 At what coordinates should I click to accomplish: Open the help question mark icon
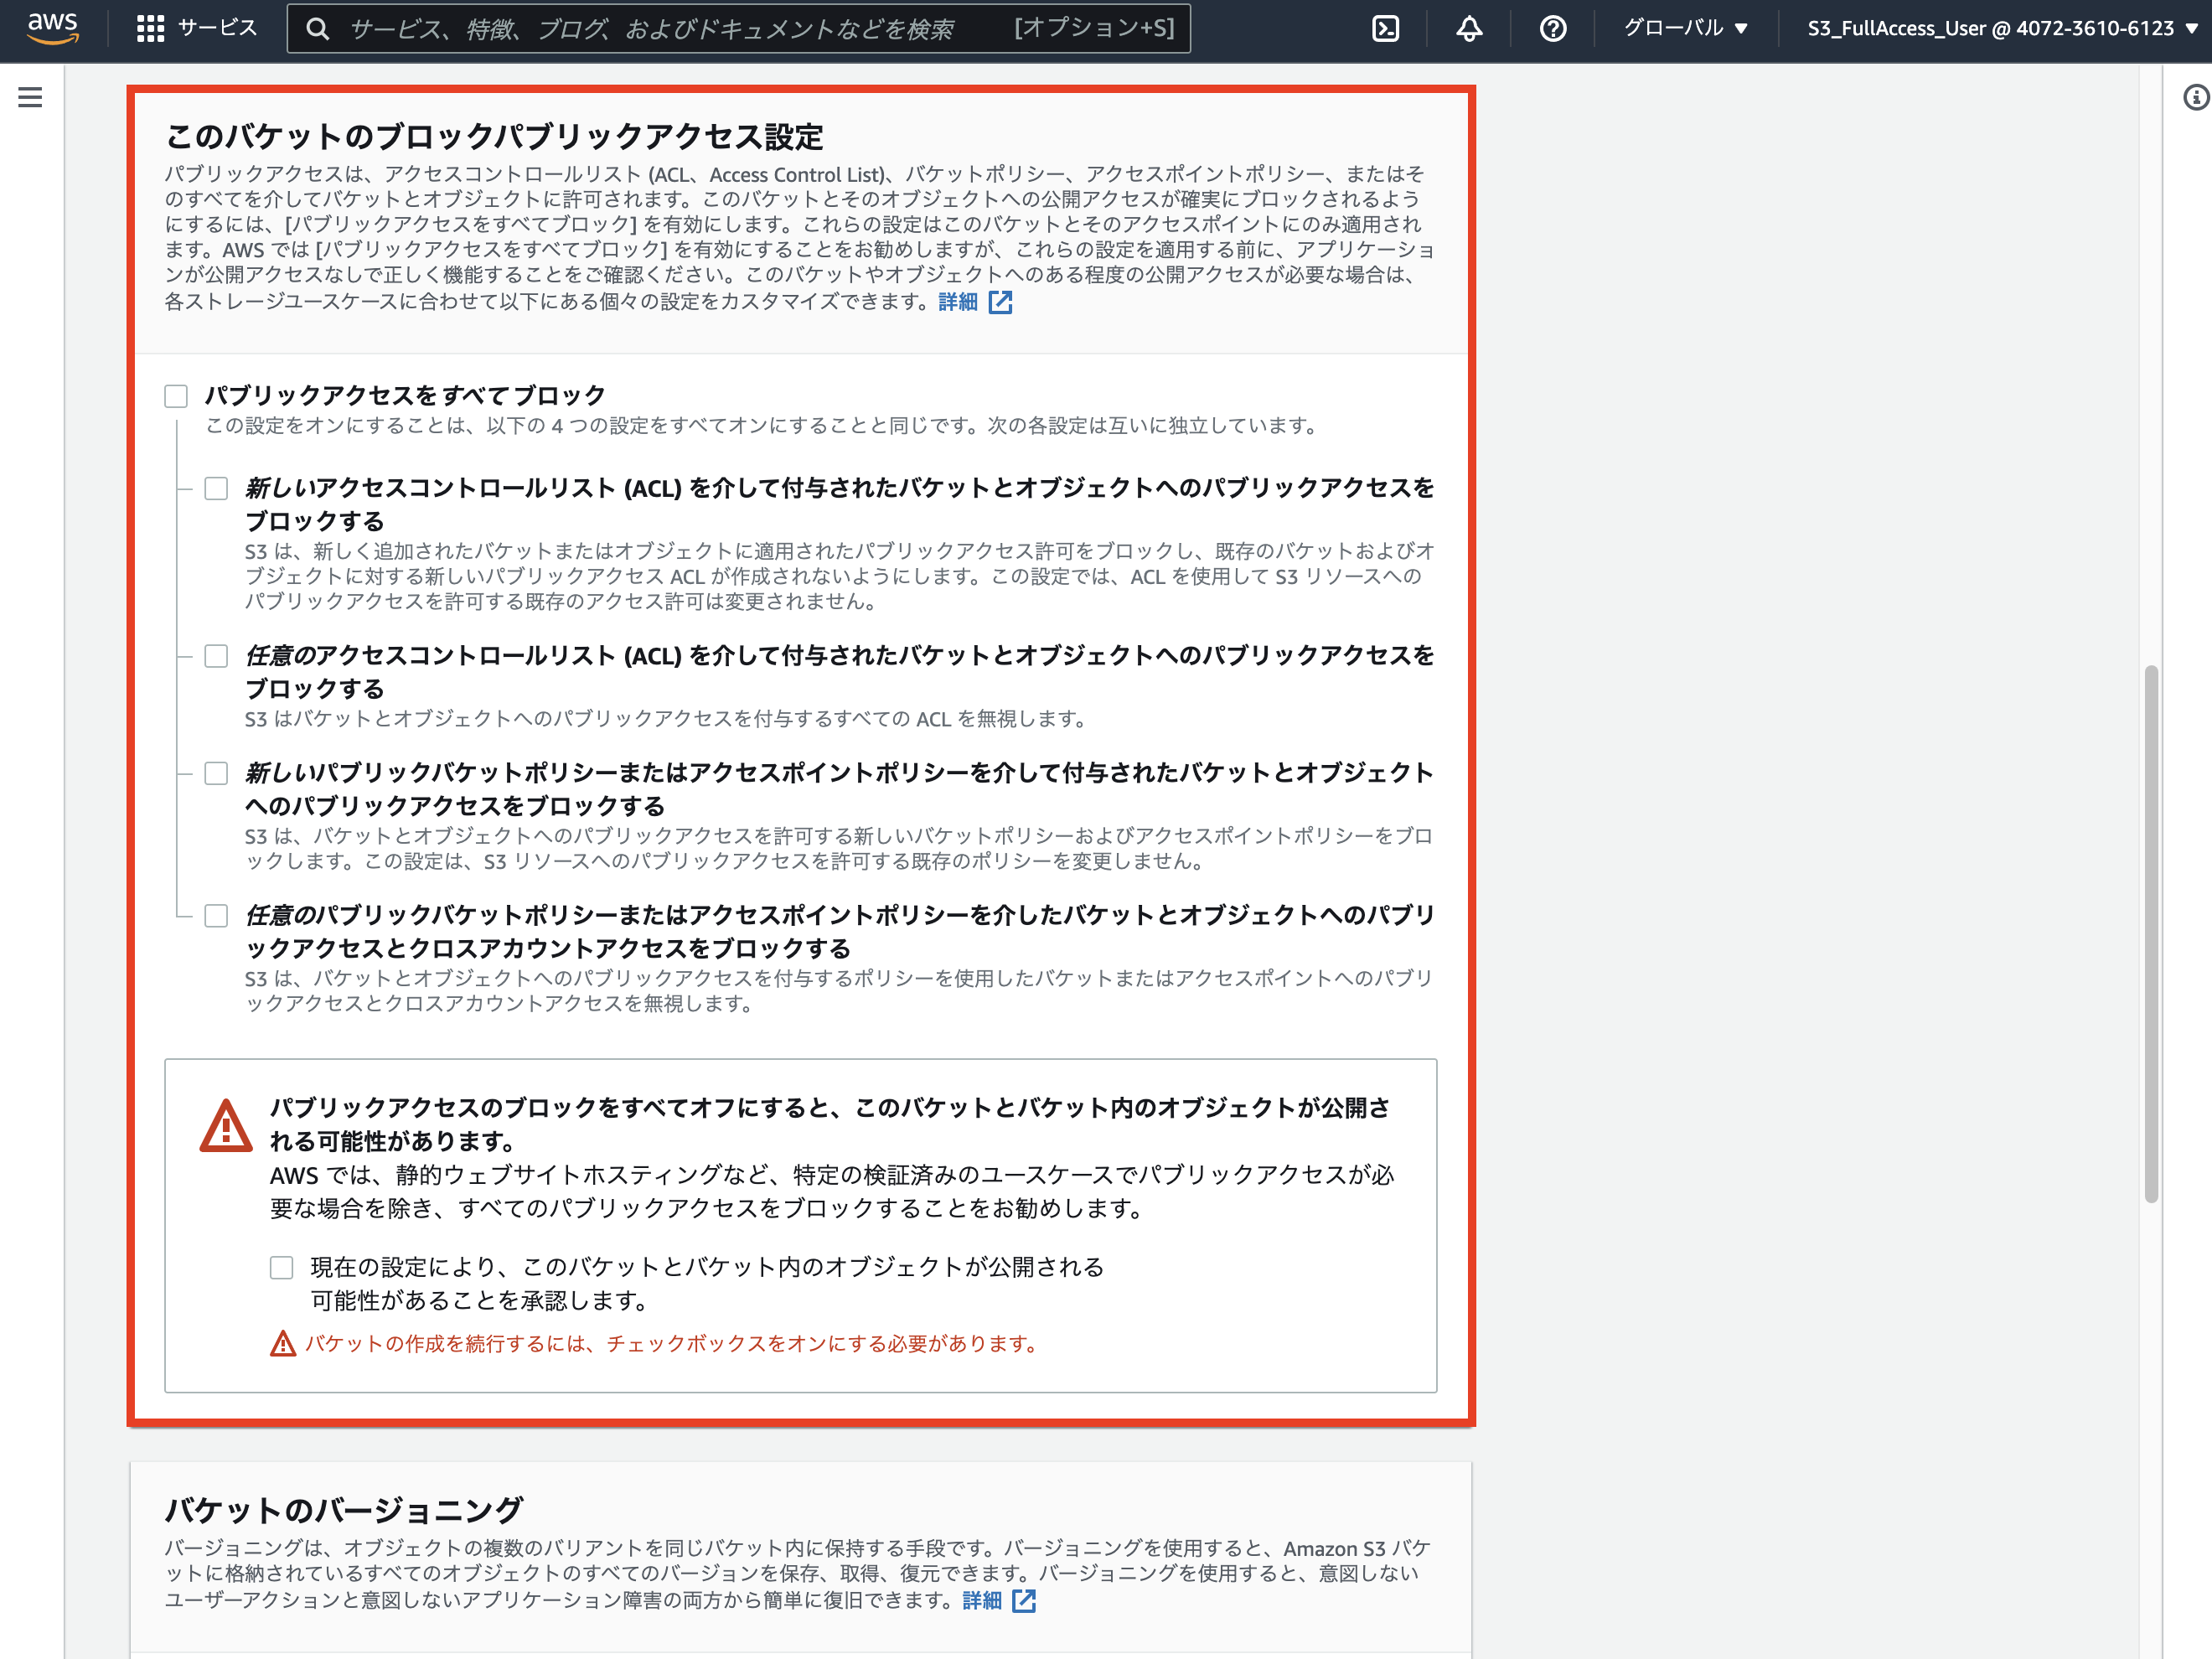tap(1552, 28)
